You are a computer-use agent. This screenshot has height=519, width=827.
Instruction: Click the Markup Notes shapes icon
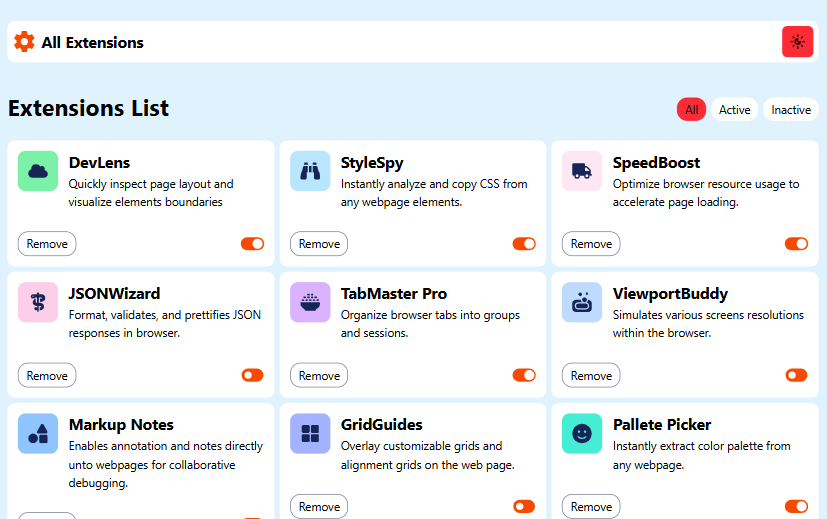tap(38, 434)
